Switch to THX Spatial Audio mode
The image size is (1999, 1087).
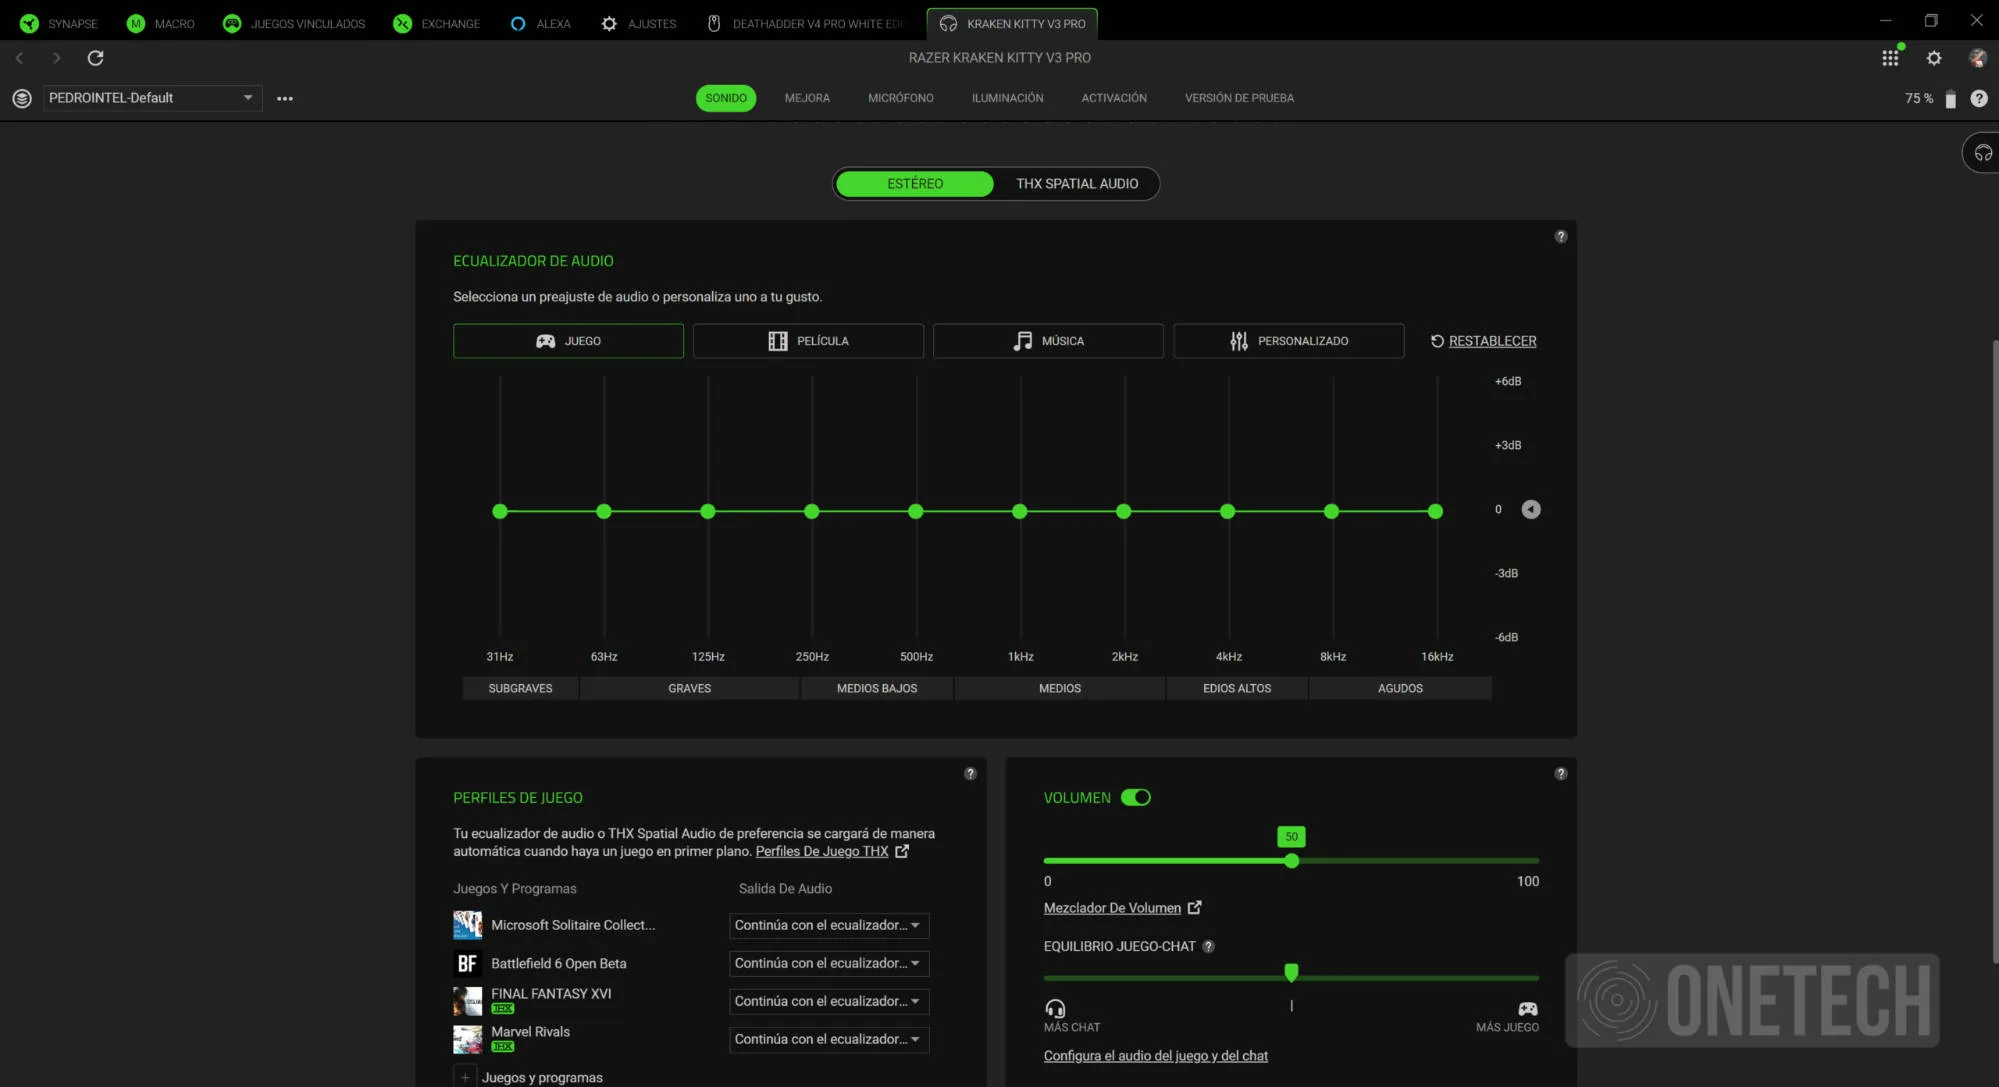coord(1077,184)
